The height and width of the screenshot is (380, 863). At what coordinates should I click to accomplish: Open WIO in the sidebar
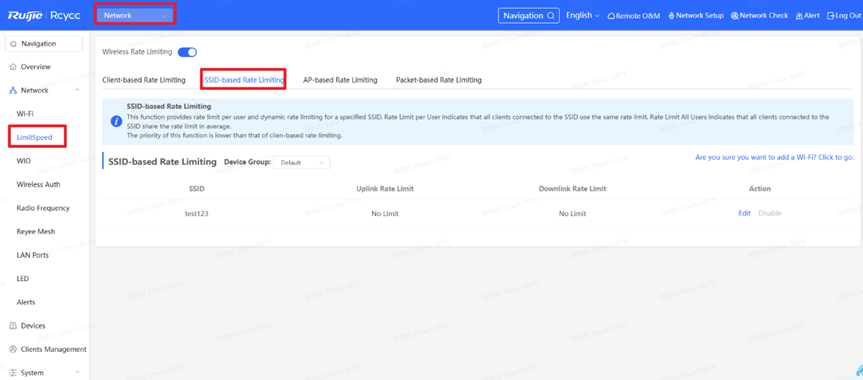pyautogui.click(x=24, y=161)
